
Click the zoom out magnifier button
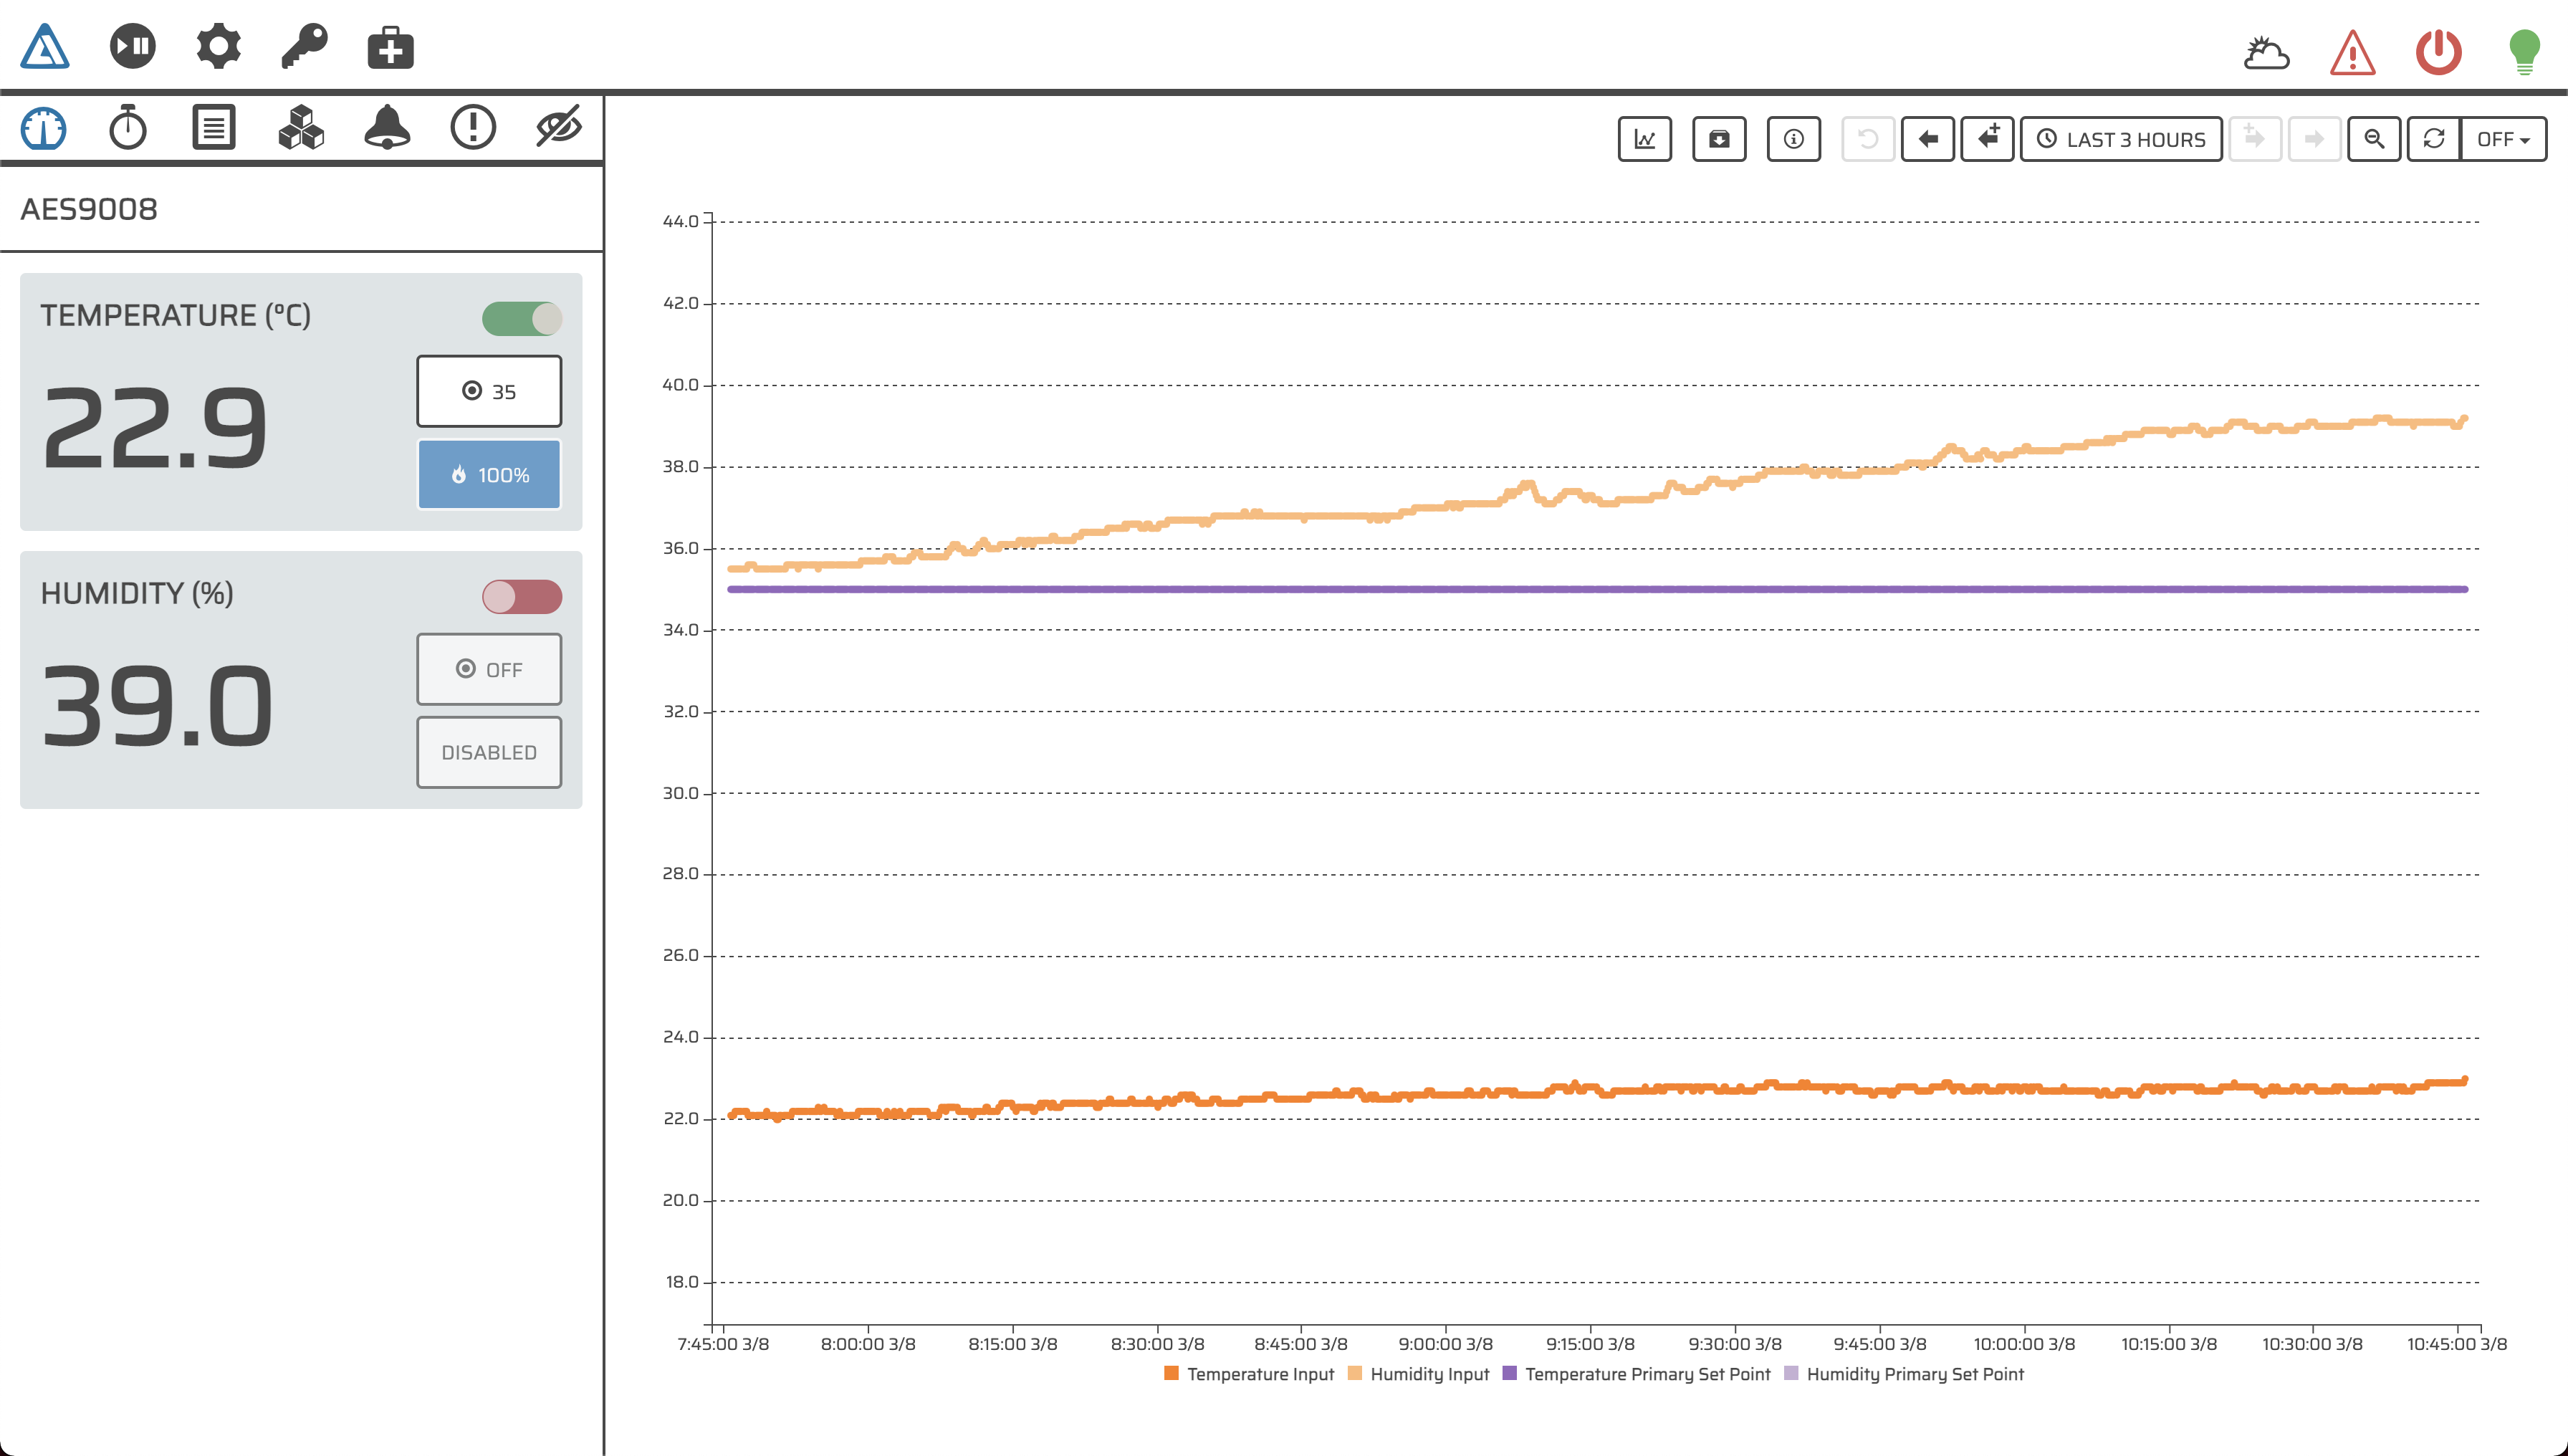coord(2374,139)
